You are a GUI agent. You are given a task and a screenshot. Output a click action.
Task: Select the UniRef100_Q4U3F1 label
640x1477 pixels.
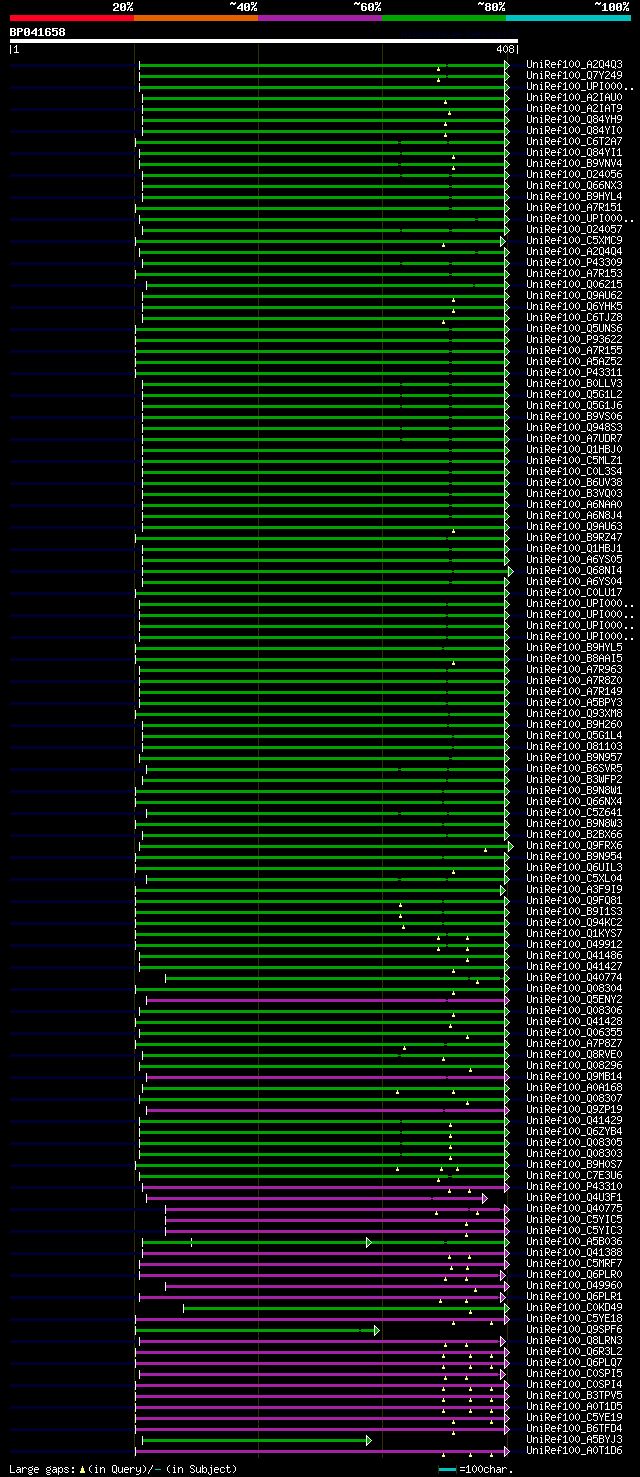pyautogui.click(x=574, y=1197)
